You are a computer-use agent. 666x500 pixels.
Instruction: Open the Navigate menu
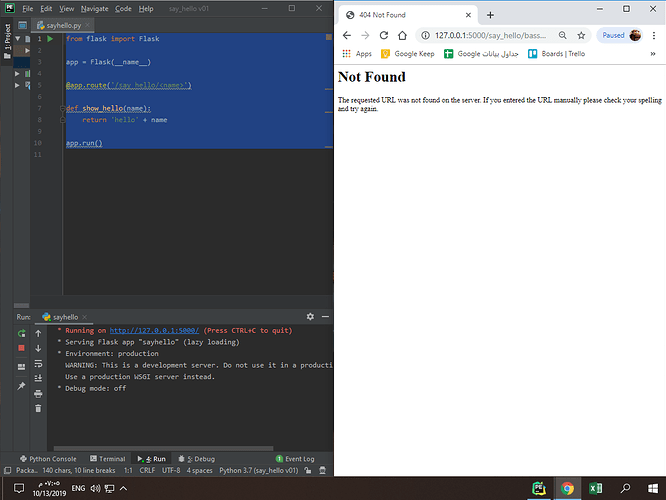pyautogui.click(x=95, y=8)
